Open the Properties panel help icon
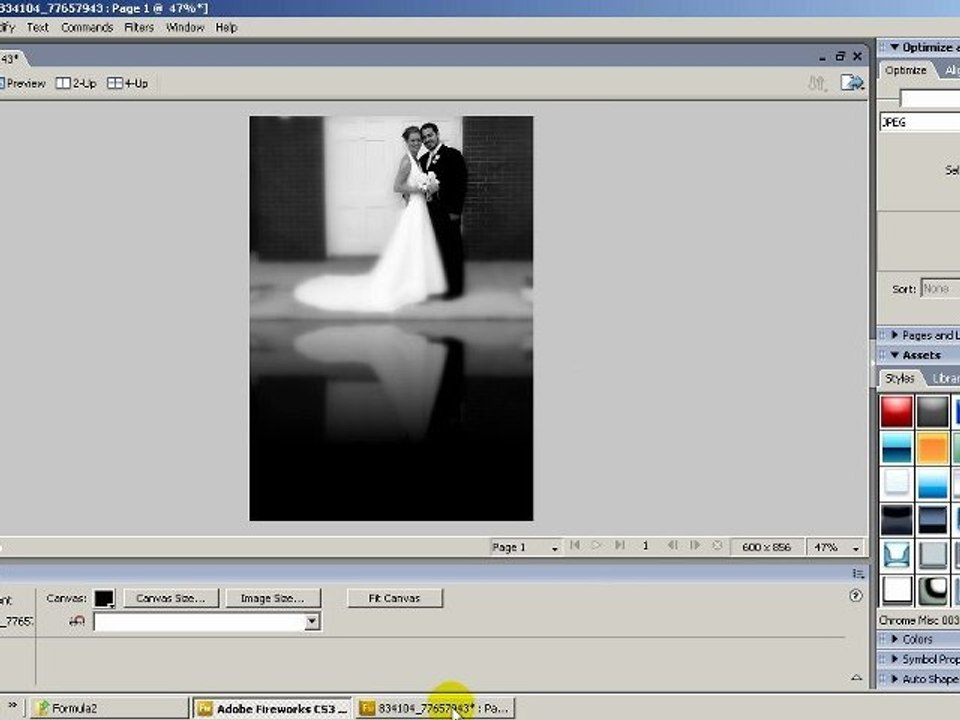This screenshot has width=960, height=720. coord(856,596)
